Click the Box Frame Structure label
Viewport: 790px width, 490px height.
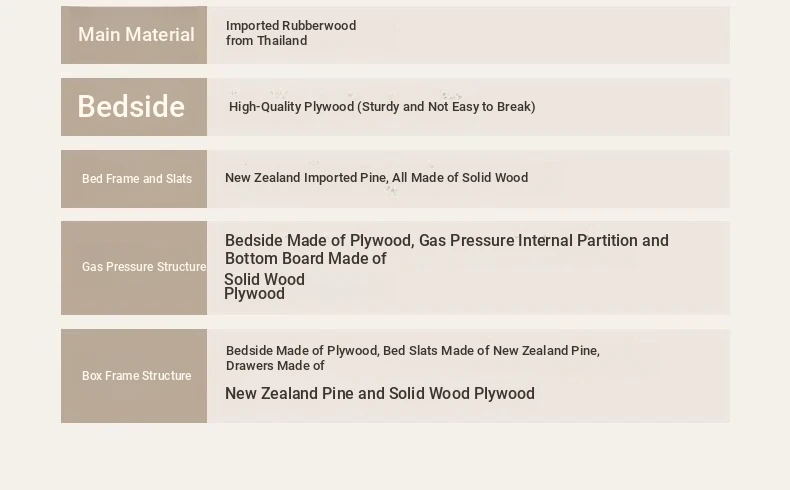(x=137, y=376)
